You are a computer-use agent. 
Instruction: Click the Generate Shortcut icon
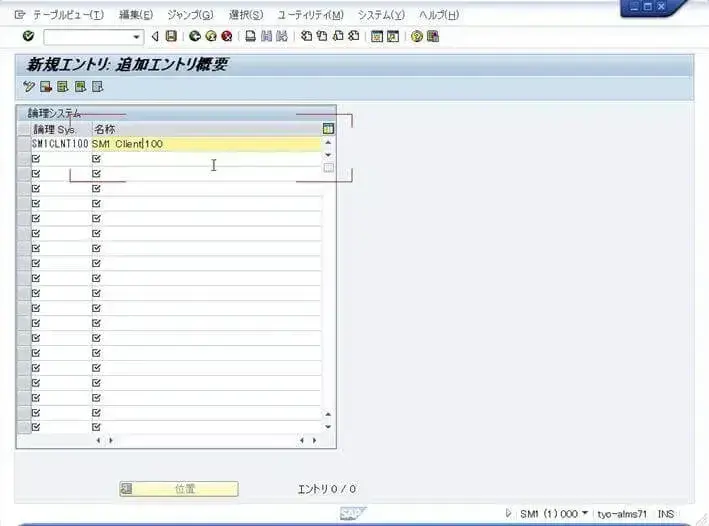[393, 36]
